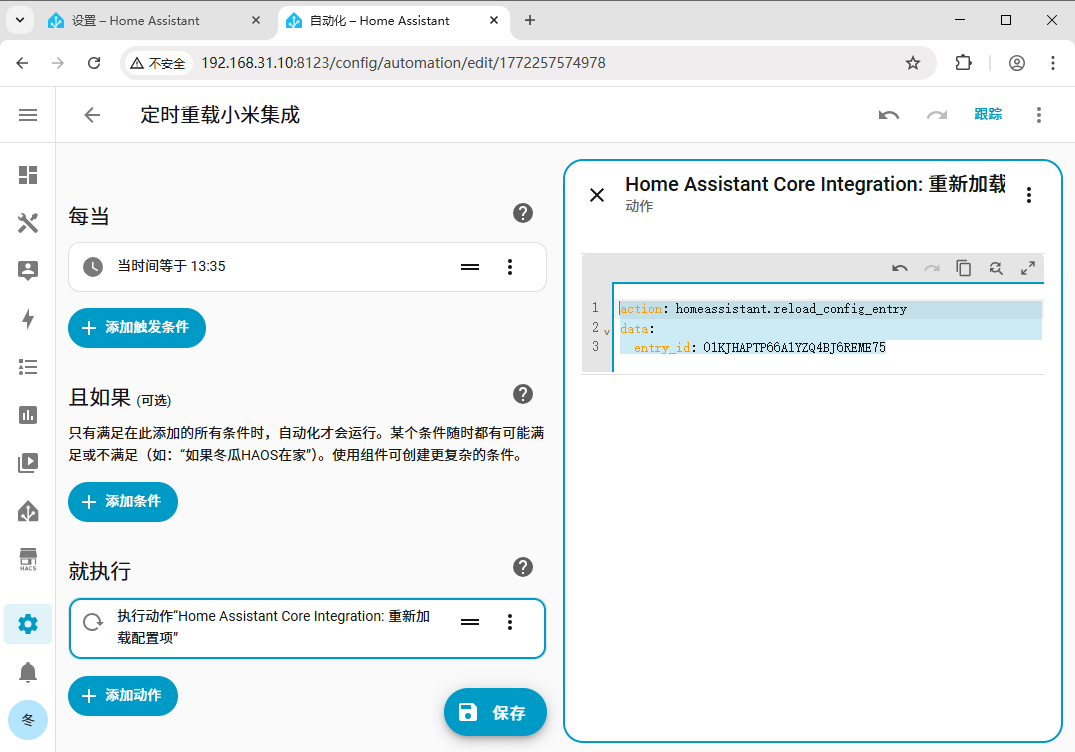Show help for the 就执行 actions section

(523, 567)
